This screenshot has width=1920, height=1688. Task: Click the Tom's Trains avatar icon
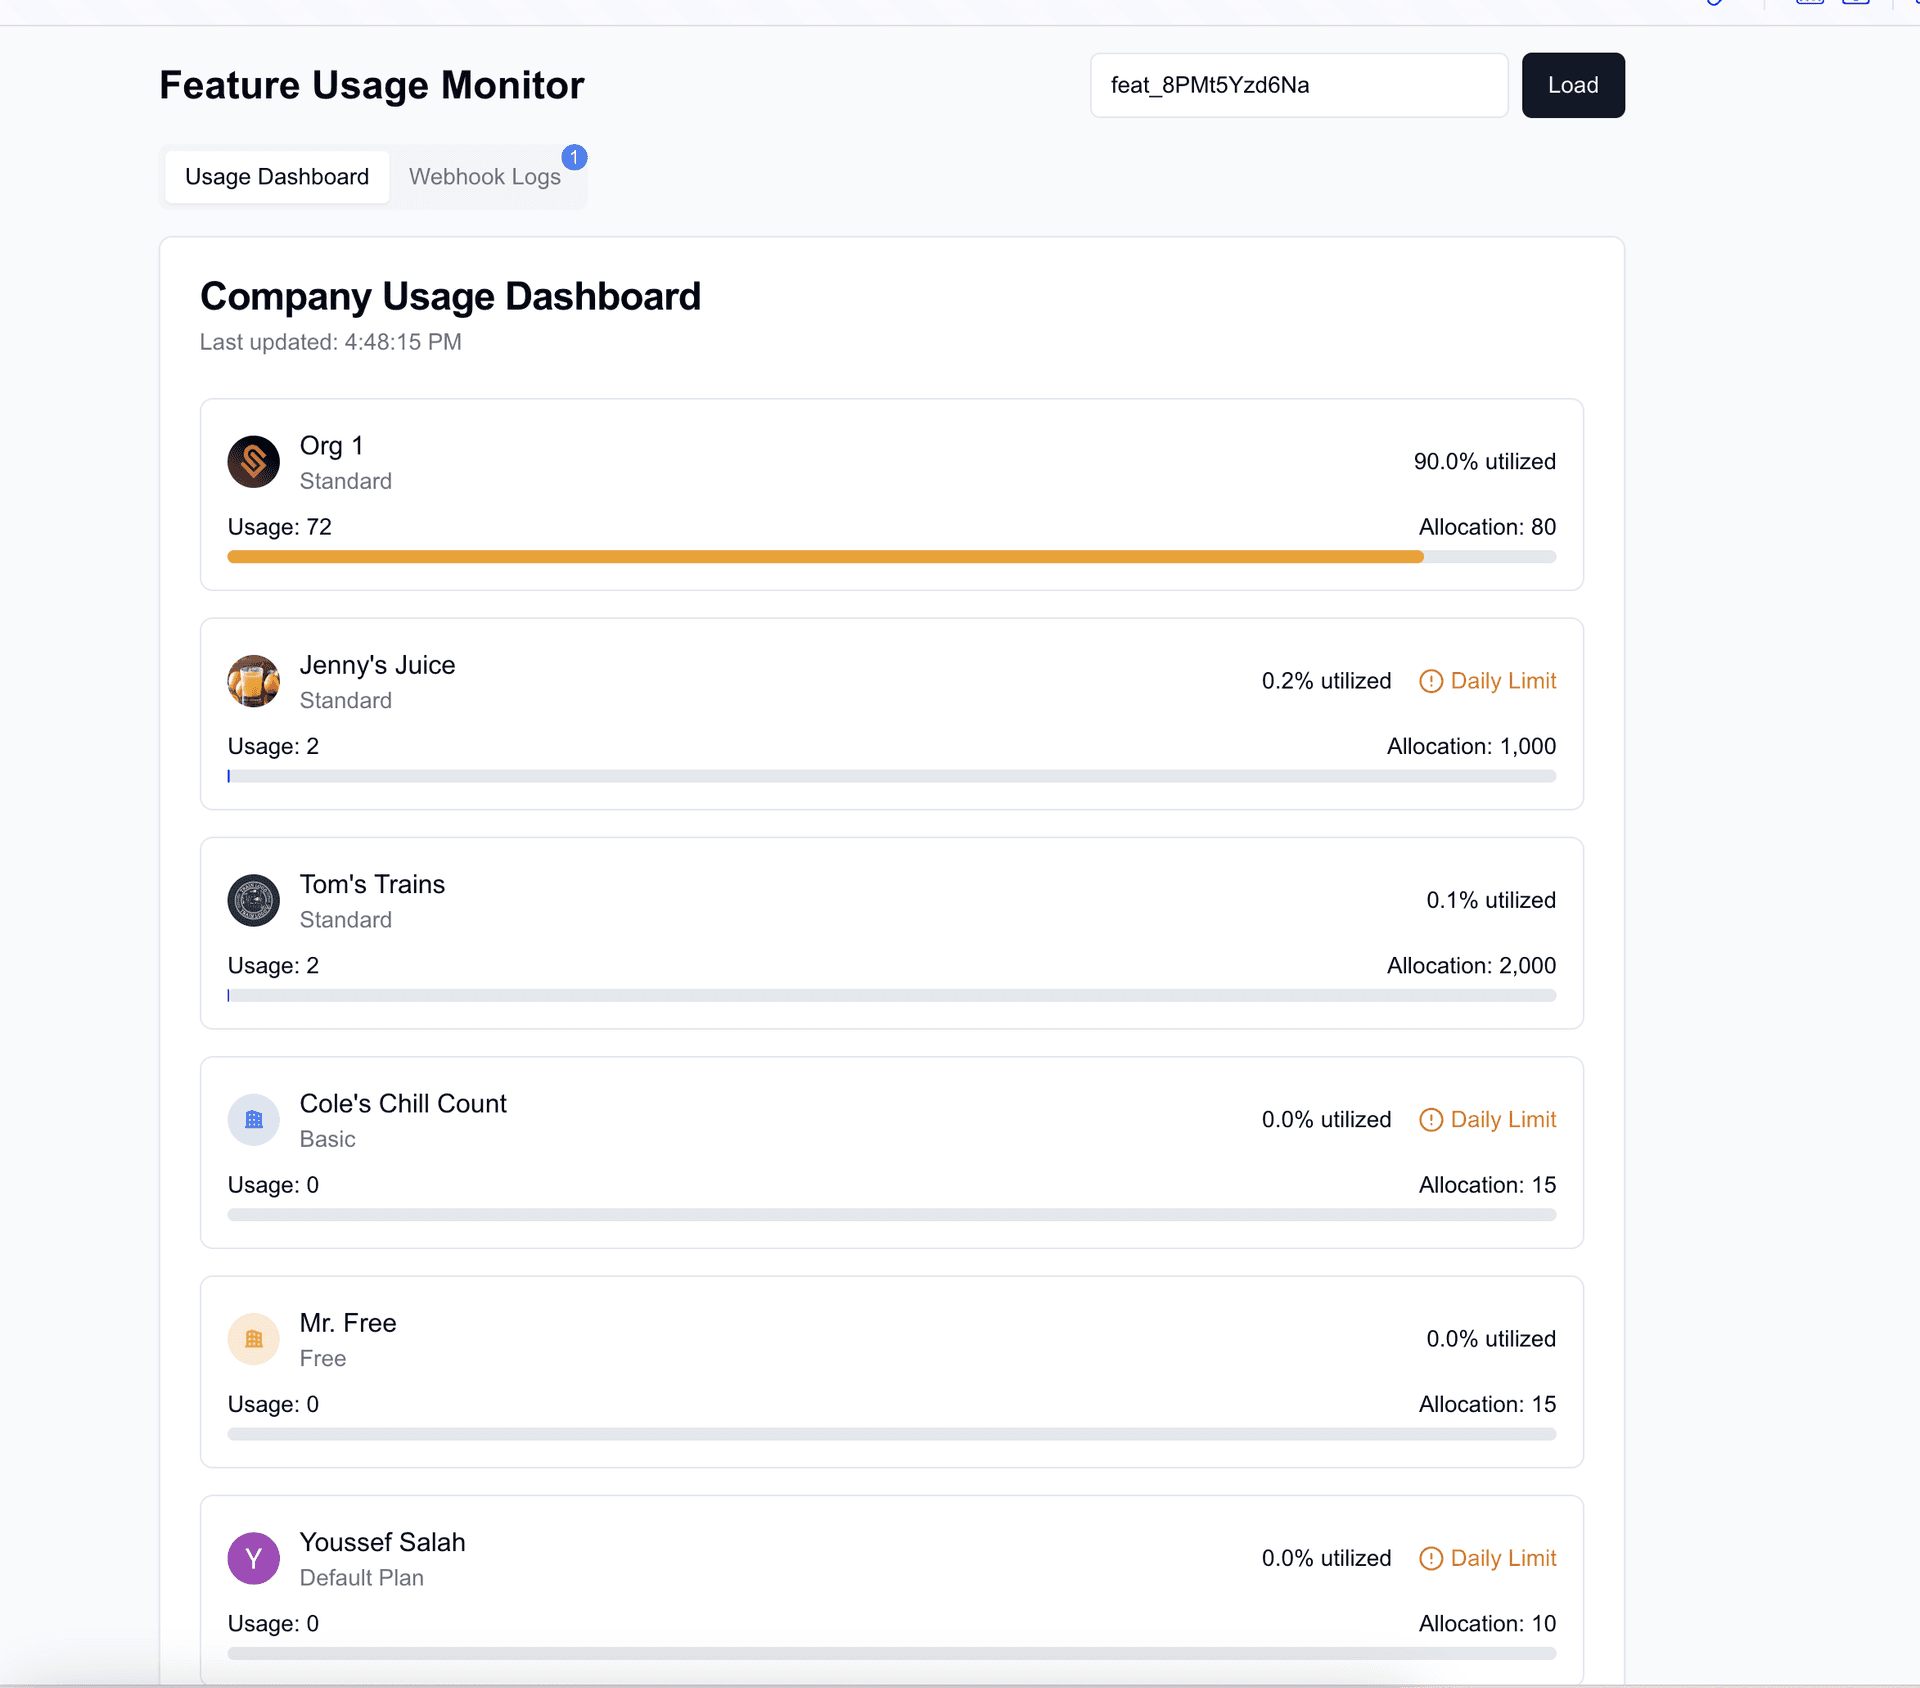253,900
